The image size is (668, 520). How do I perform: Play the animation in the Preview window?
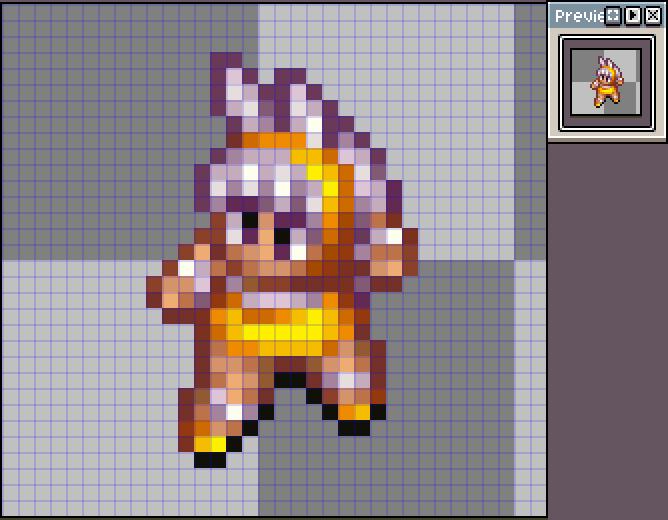[x=633, y=16]
